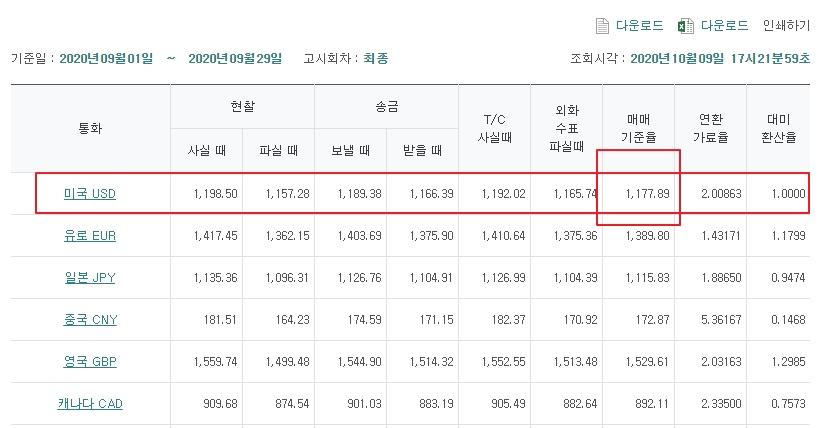
Task: Select GBP base rate 1,529.61
Action: click(647, 361)
